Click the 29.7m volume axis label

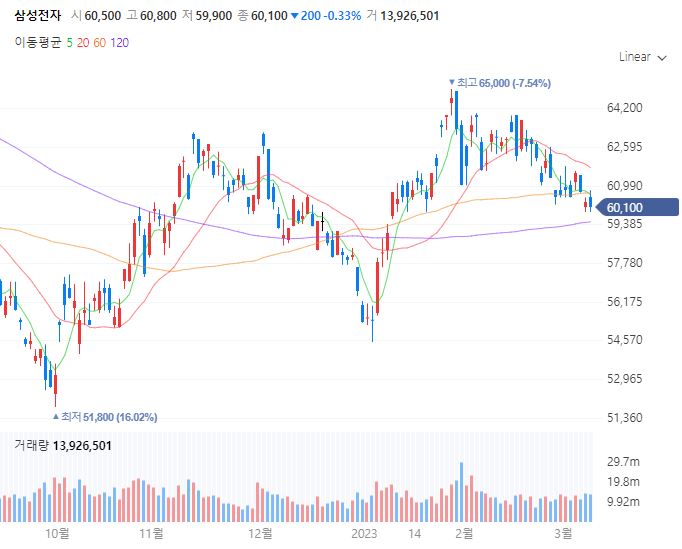pos(623,462)
